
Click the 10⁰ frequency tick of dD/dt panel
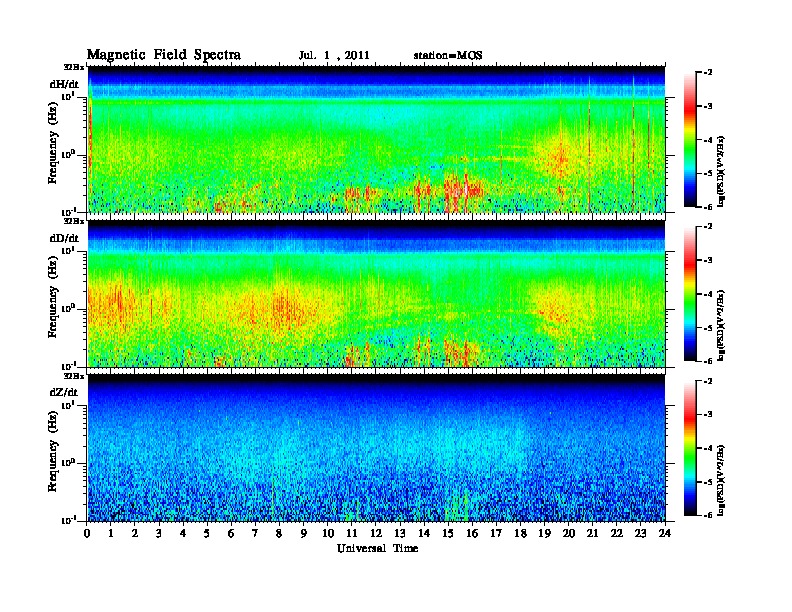[69, 309]
